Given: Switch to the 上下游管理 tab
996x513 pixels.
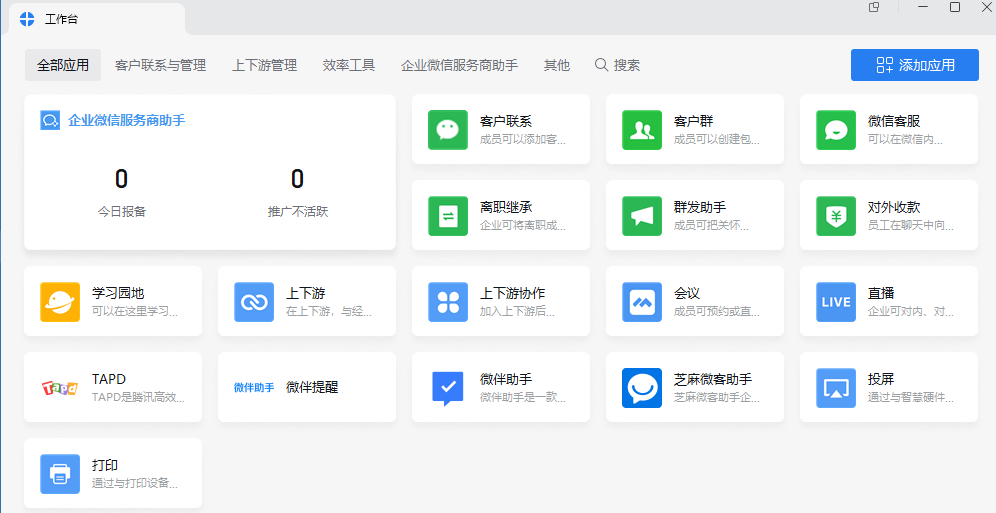Looking at the screenshot, I should coord(265,65).
